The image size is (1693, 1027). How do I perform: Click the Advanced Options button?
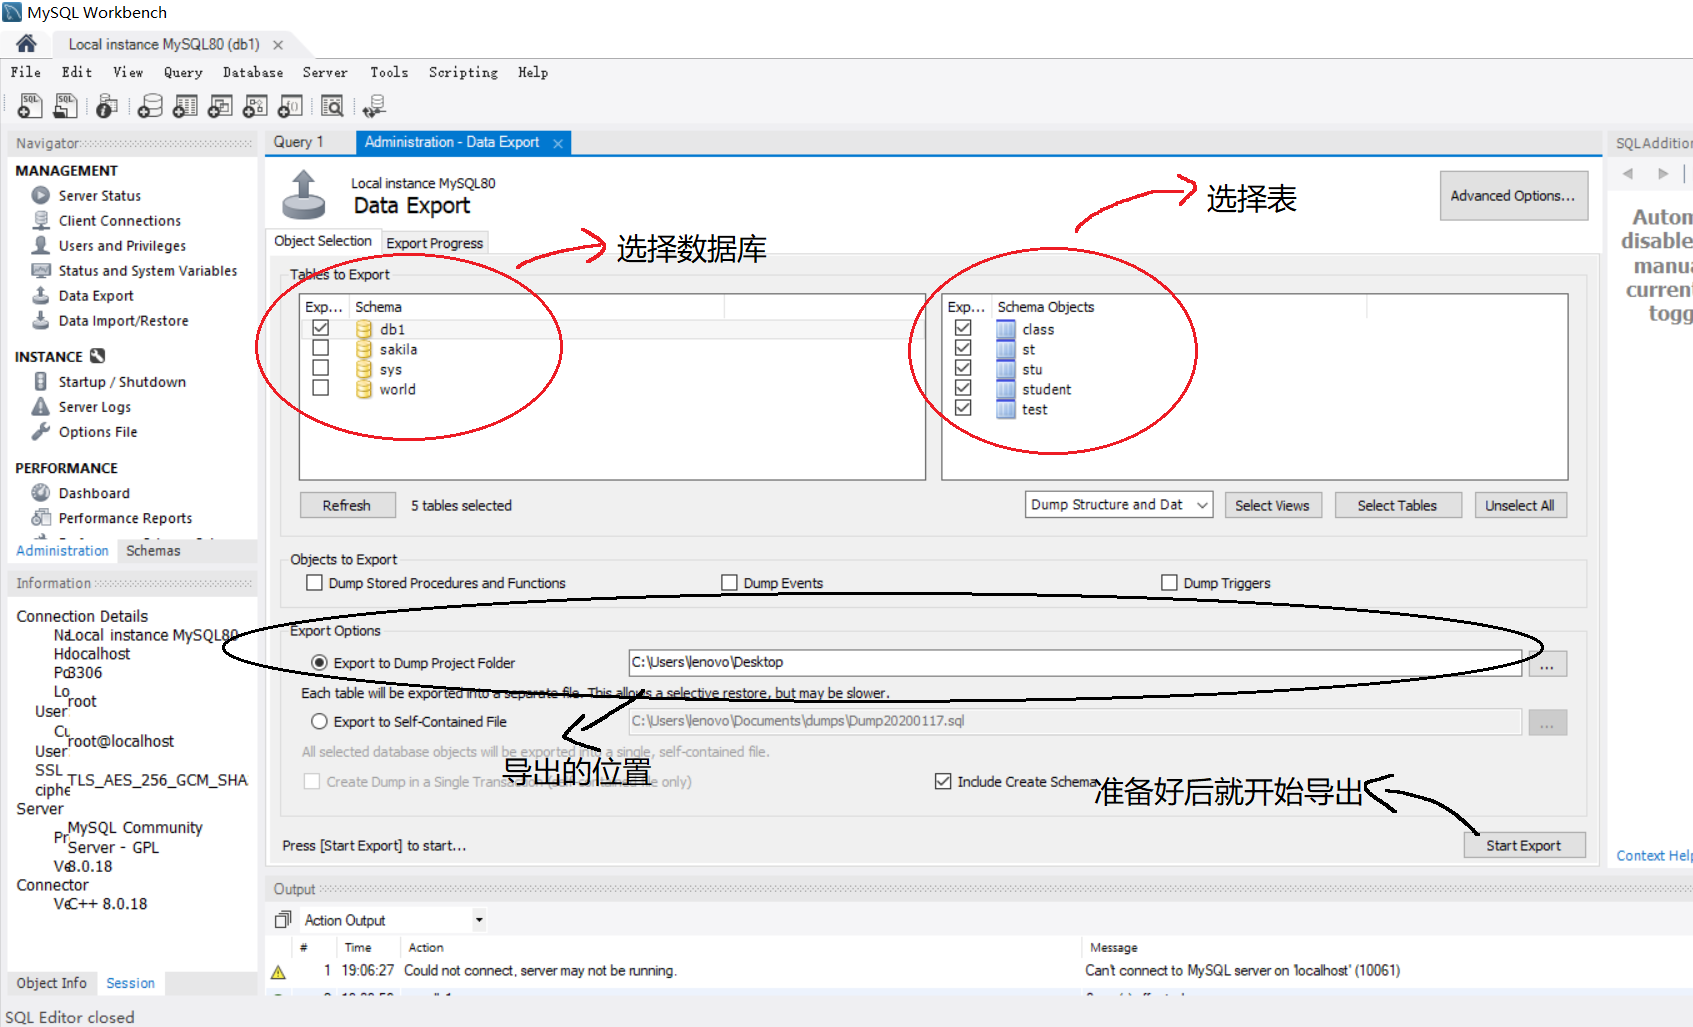click(1513, 195)
